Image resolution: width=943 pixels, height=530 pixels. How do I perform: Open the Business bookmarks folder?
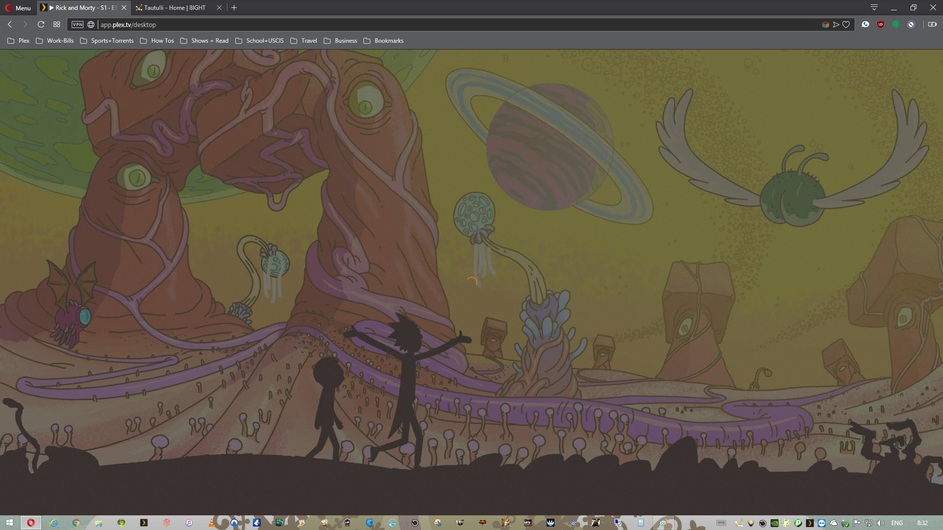[340, 41]
